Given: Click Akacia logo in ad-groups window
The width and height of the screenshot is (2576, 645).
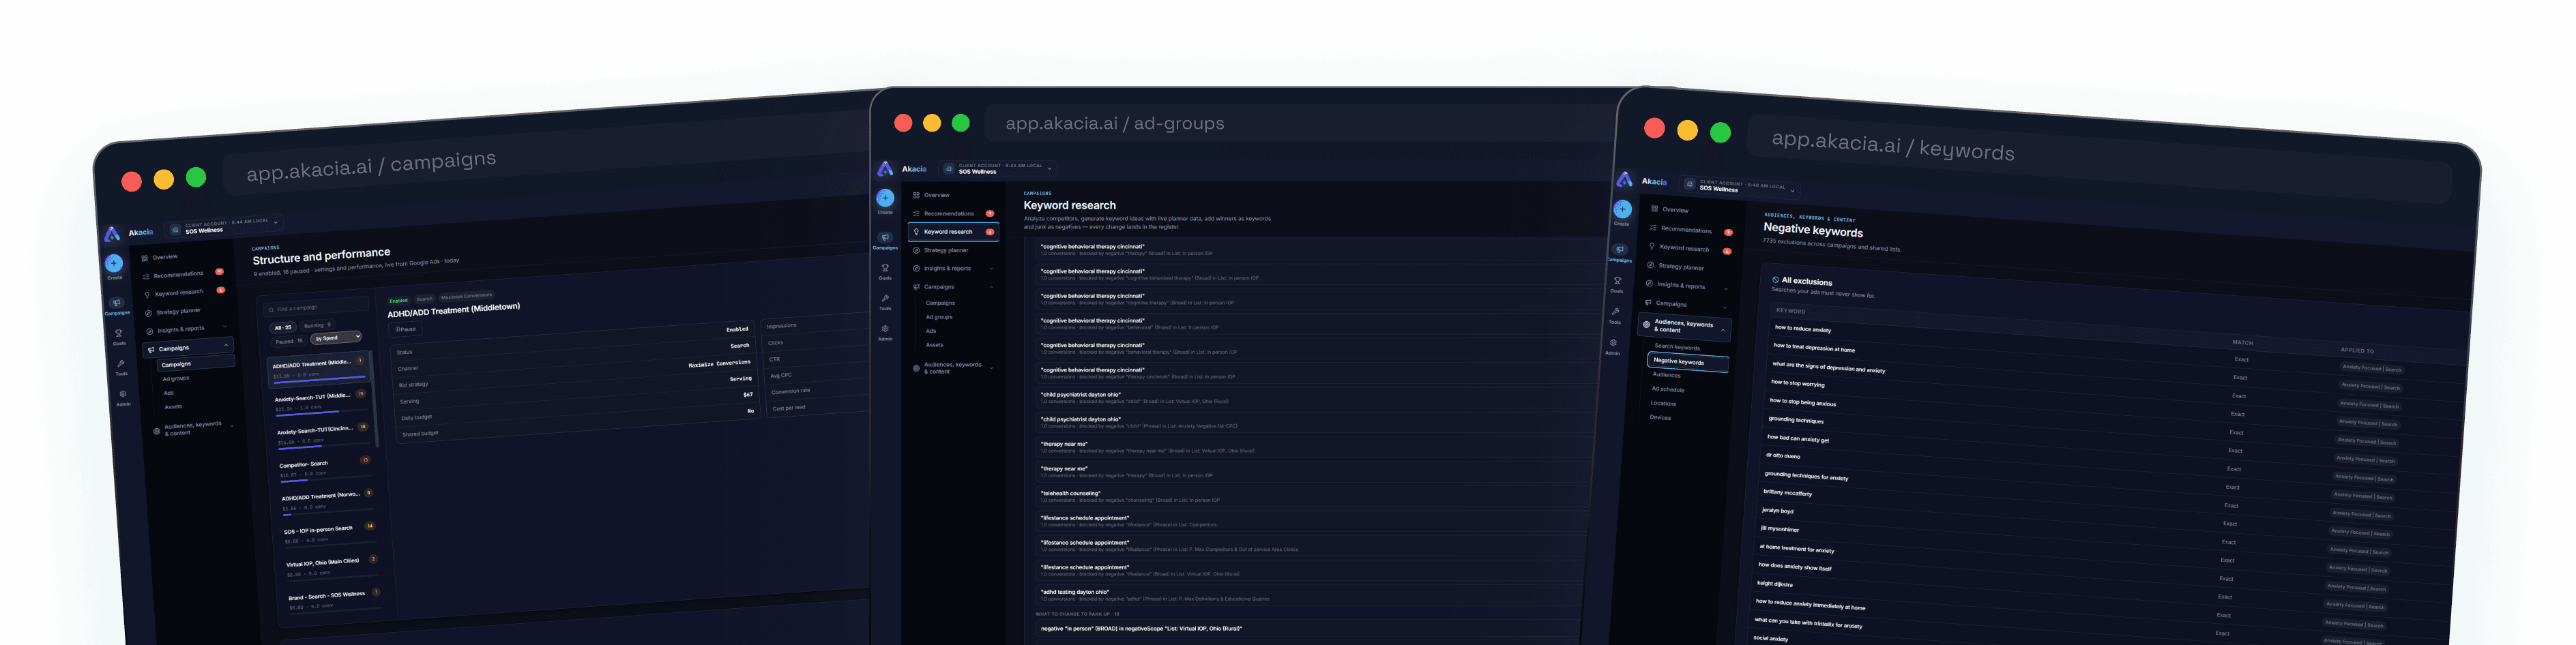Looking at the screenshot, I should click(x=885, y=168).
